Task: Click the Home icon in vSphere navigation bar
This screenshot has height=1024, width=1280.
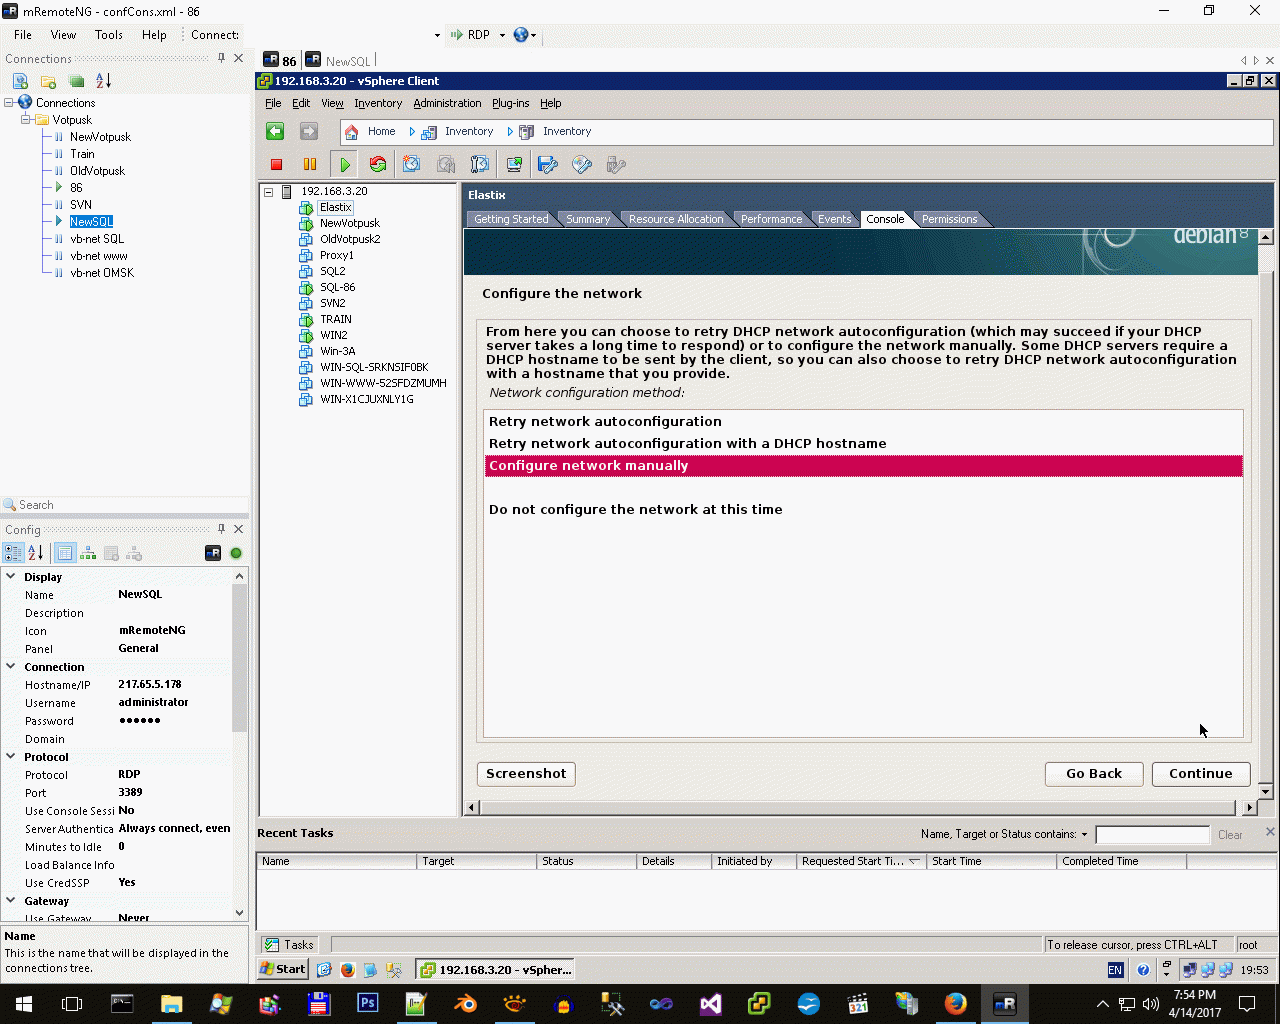Action: click(351, 131)
